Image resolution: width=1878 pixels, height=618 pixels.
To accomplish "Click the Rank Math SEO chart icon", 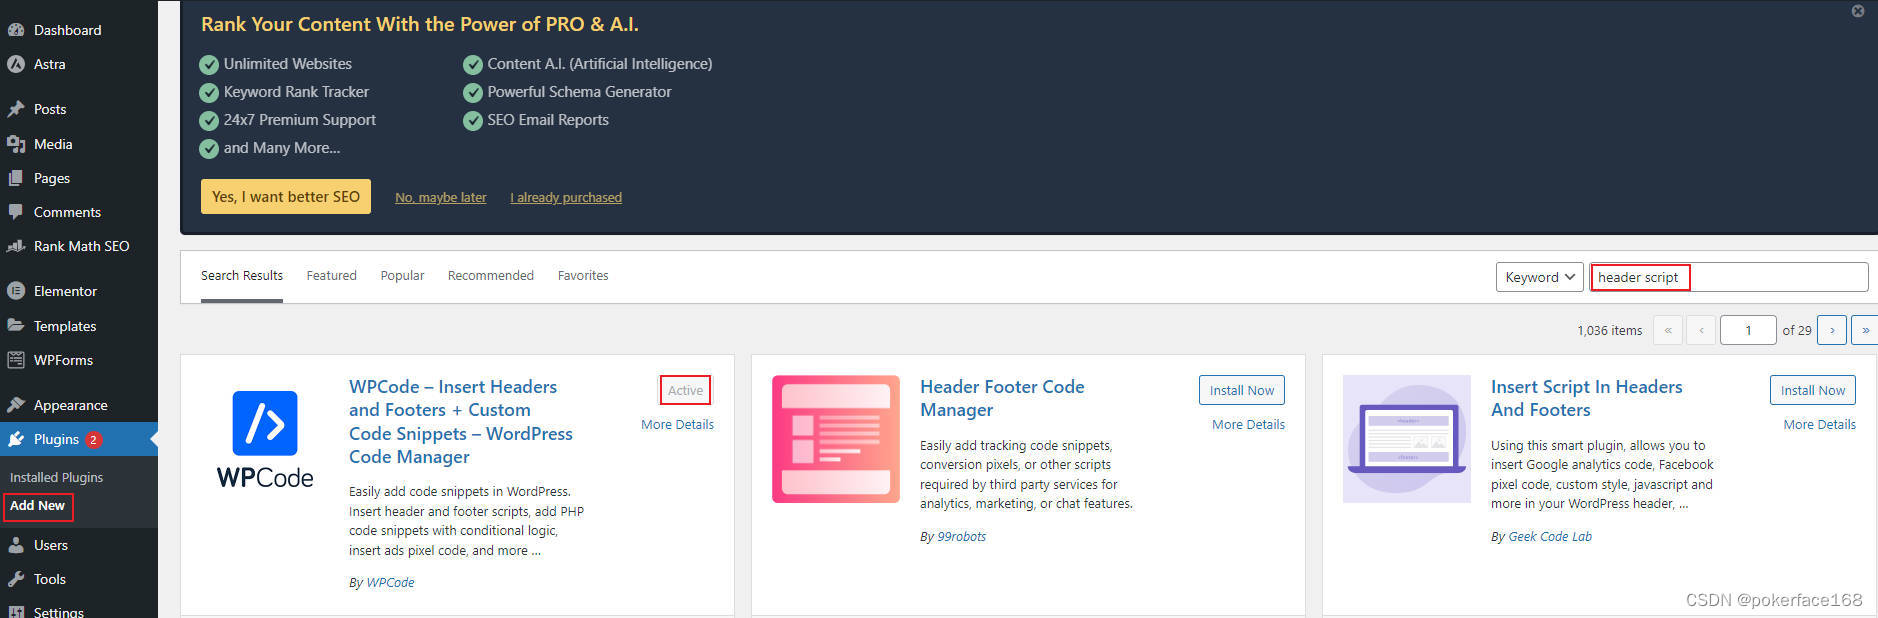I will coord(16,246).
